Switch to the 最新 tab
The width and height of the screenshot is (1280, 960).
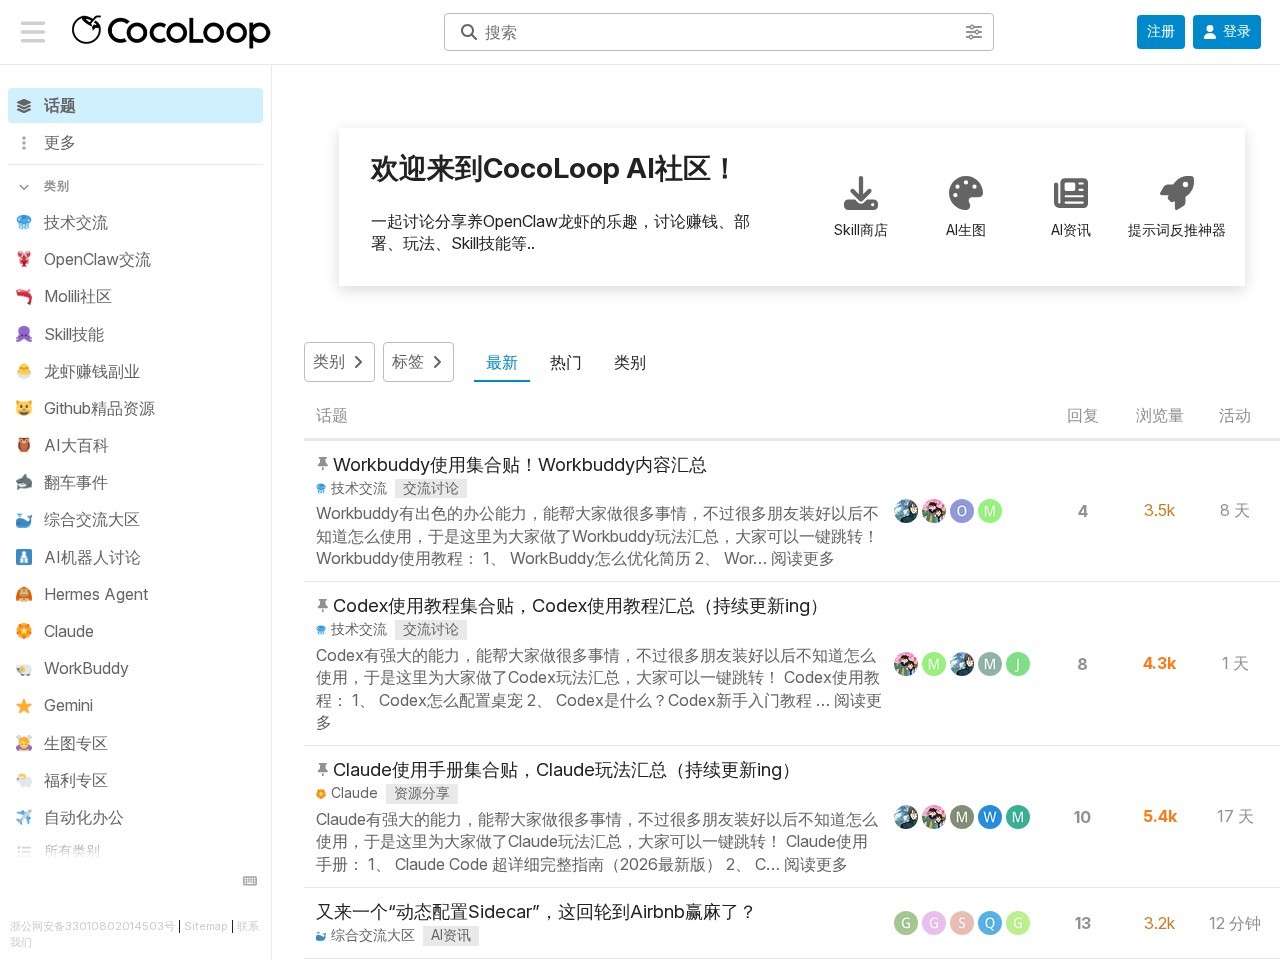502,363
